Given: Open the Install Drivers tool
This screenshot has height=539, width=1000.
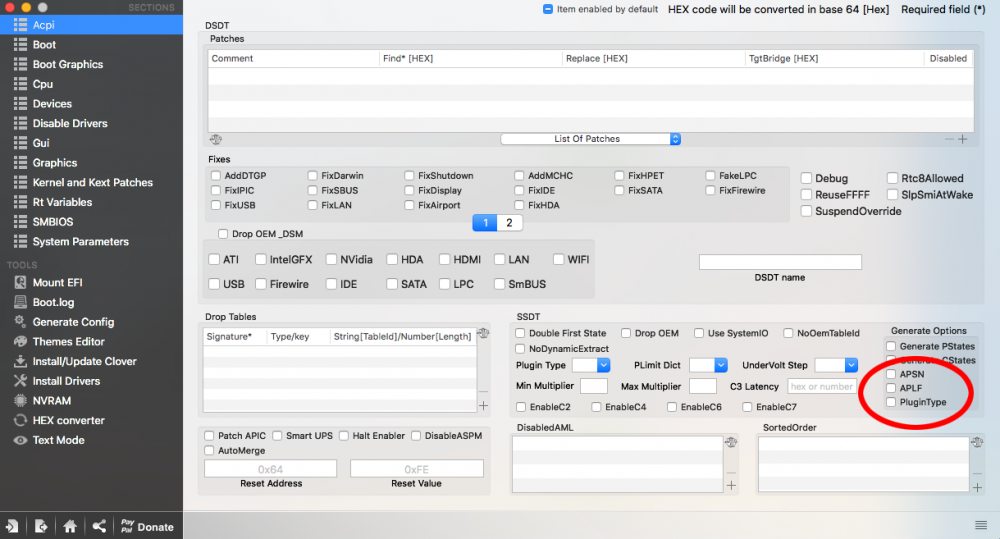Looking at the screenshot, I should 66,381.
